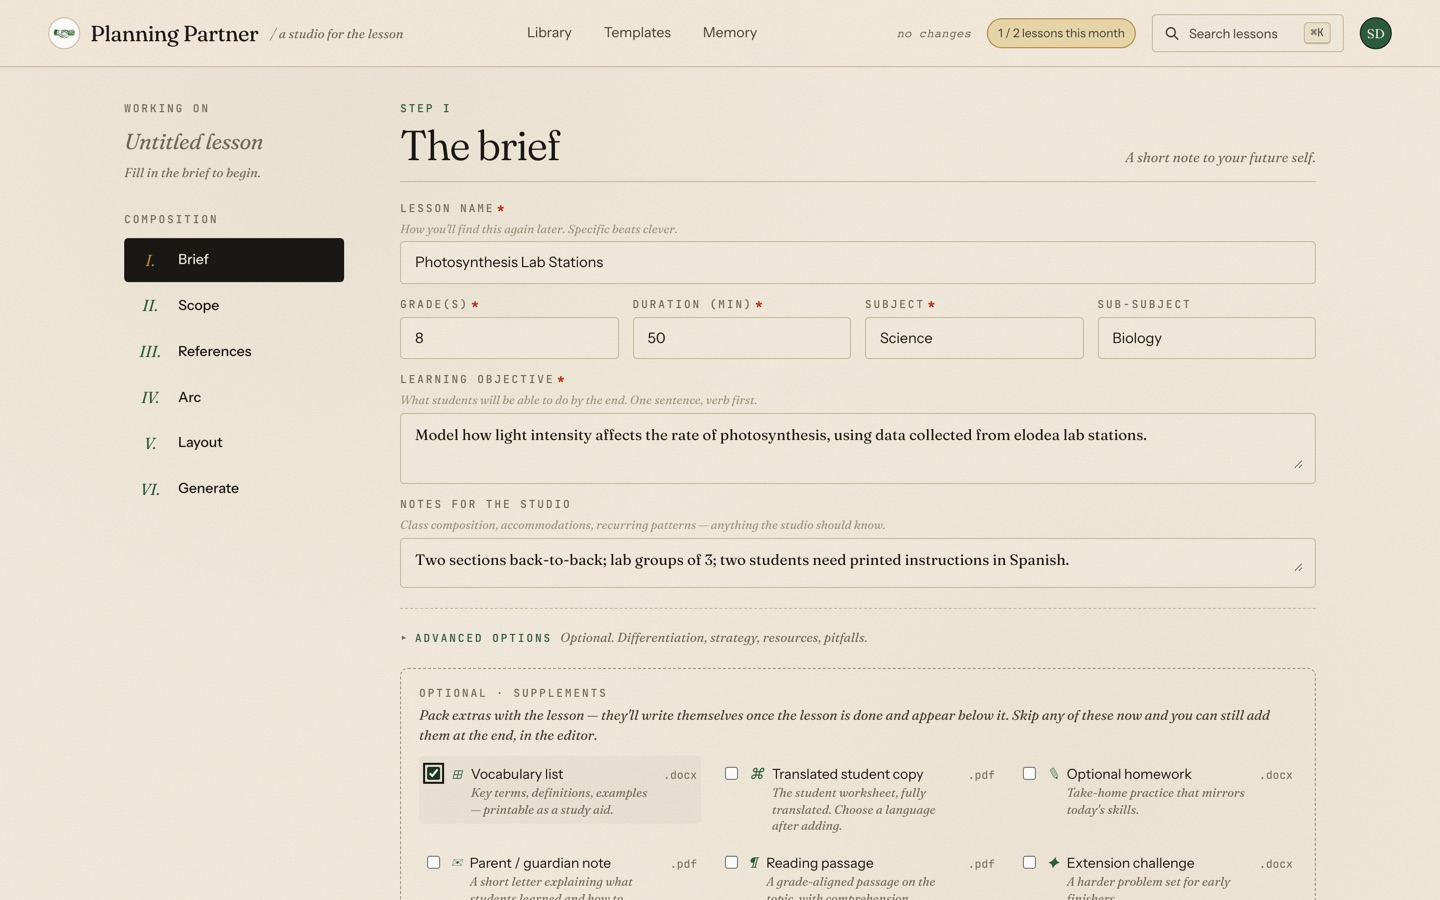1440x900 pixels.
Task: Click the Optional homework pencil icon
Action: click(x=1053, y=774)
